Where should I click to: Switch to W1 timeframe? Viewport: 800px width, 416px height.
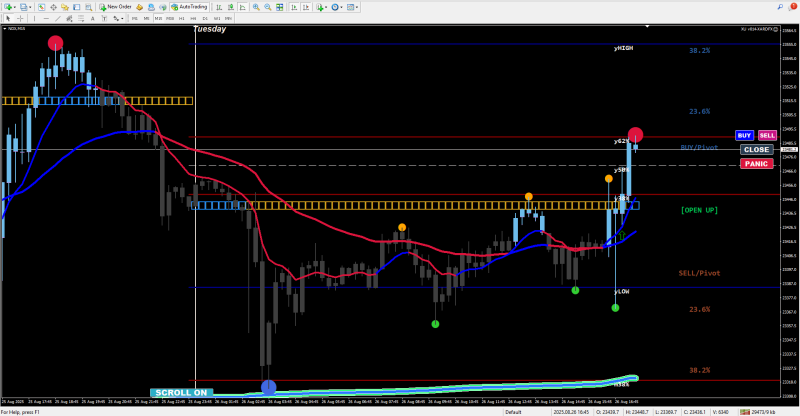pyautogui.click(x=217, y=18)
